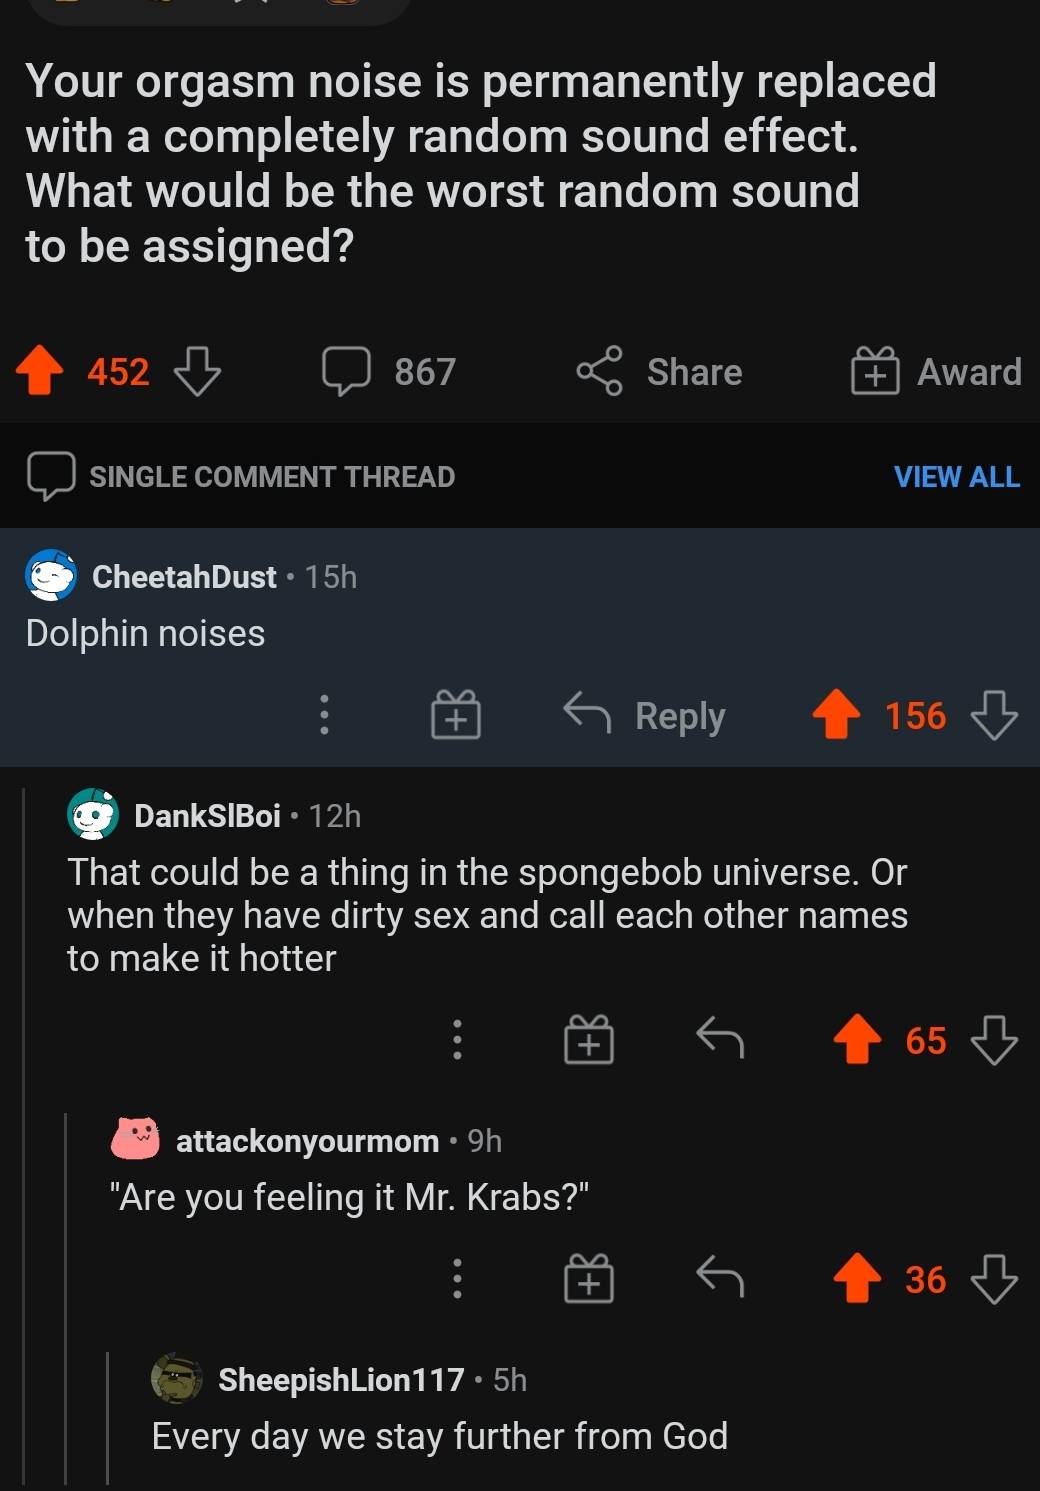Open more options on attackonyourmom's comment

pos(457,1279)
